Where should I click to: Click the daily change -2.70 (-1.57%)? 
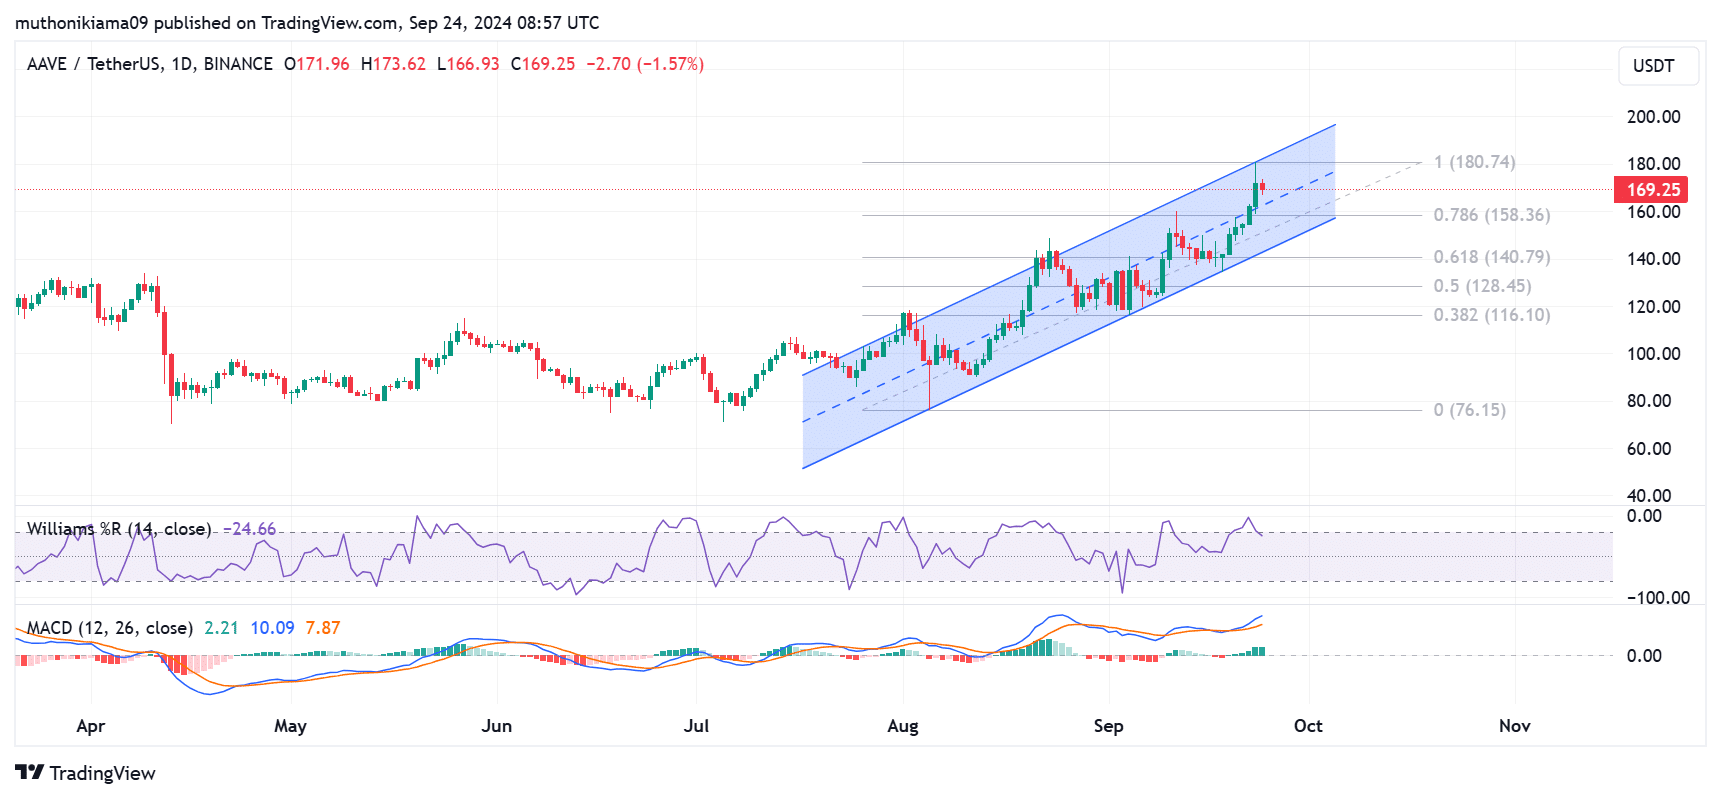[645, 64]
